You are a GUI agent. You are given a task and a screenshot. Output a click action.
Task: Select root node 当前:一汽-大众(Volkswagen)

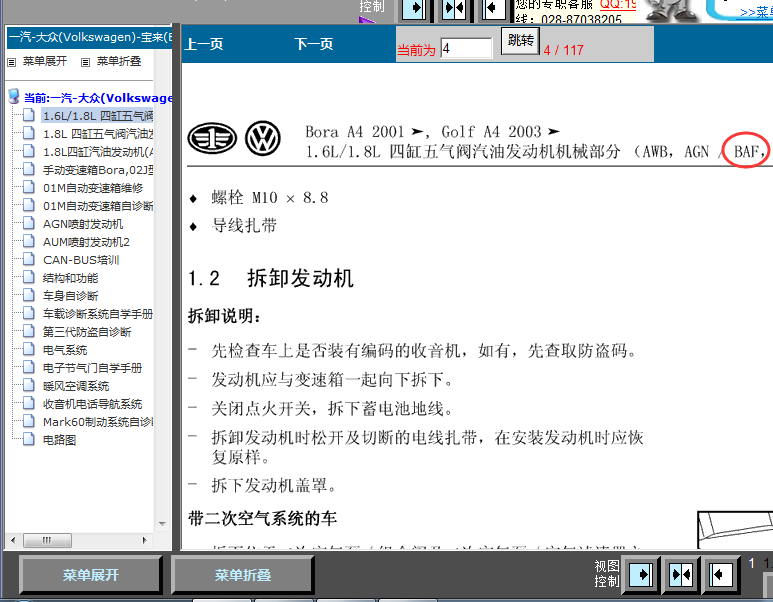(x=98, y=98)
